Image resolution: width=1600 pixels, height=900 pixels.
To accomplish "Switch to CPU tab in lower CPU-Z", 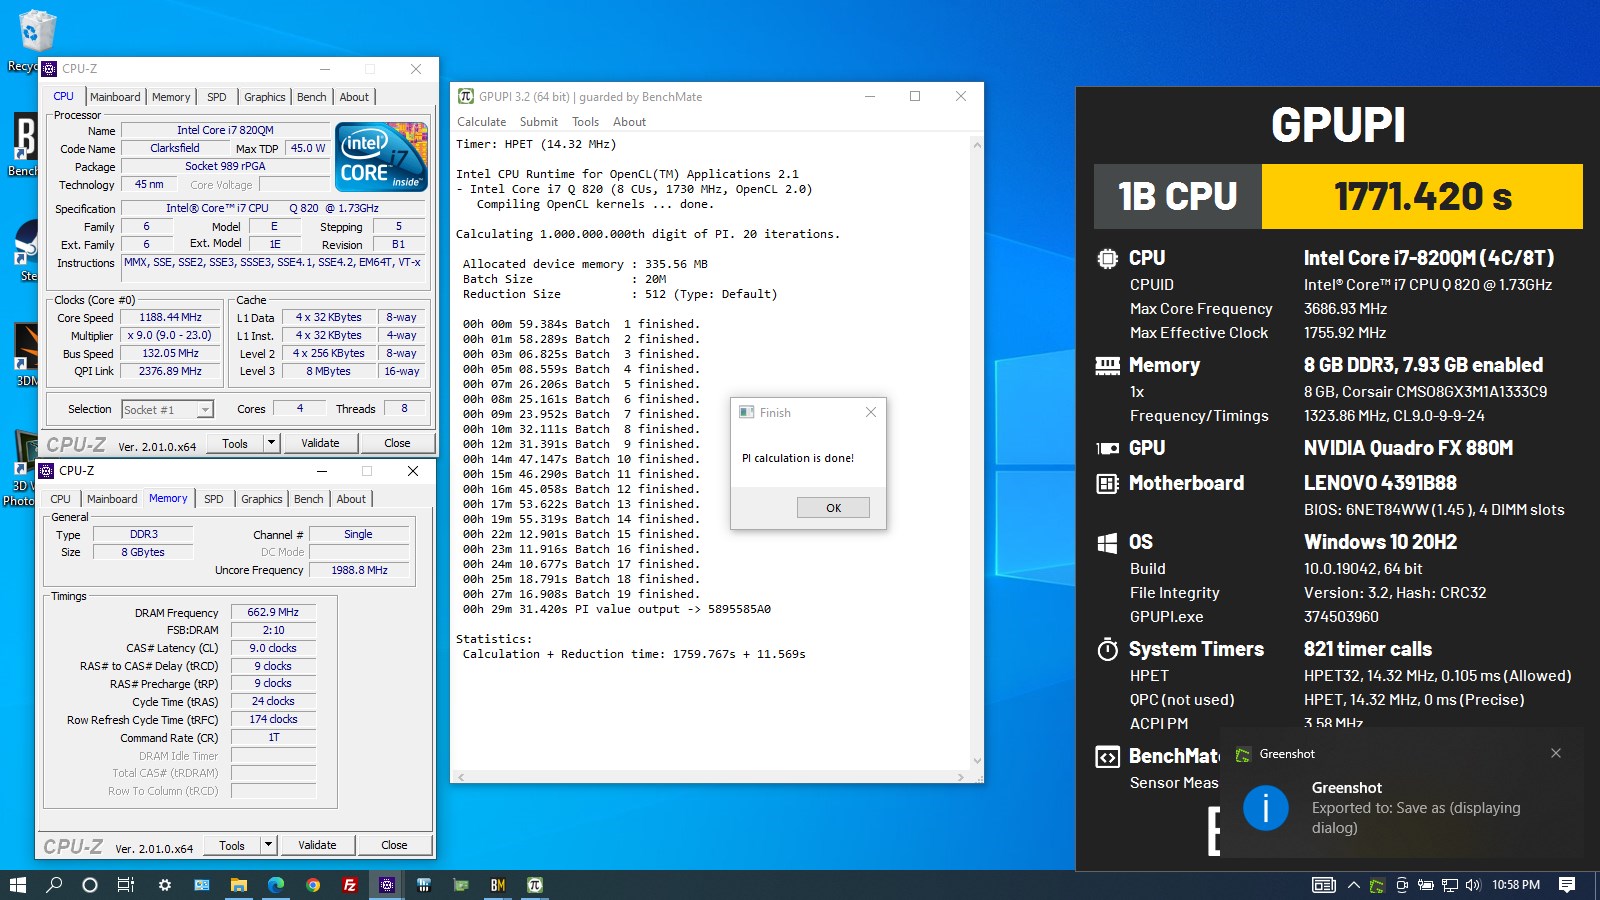I will (x=61, y=499).
